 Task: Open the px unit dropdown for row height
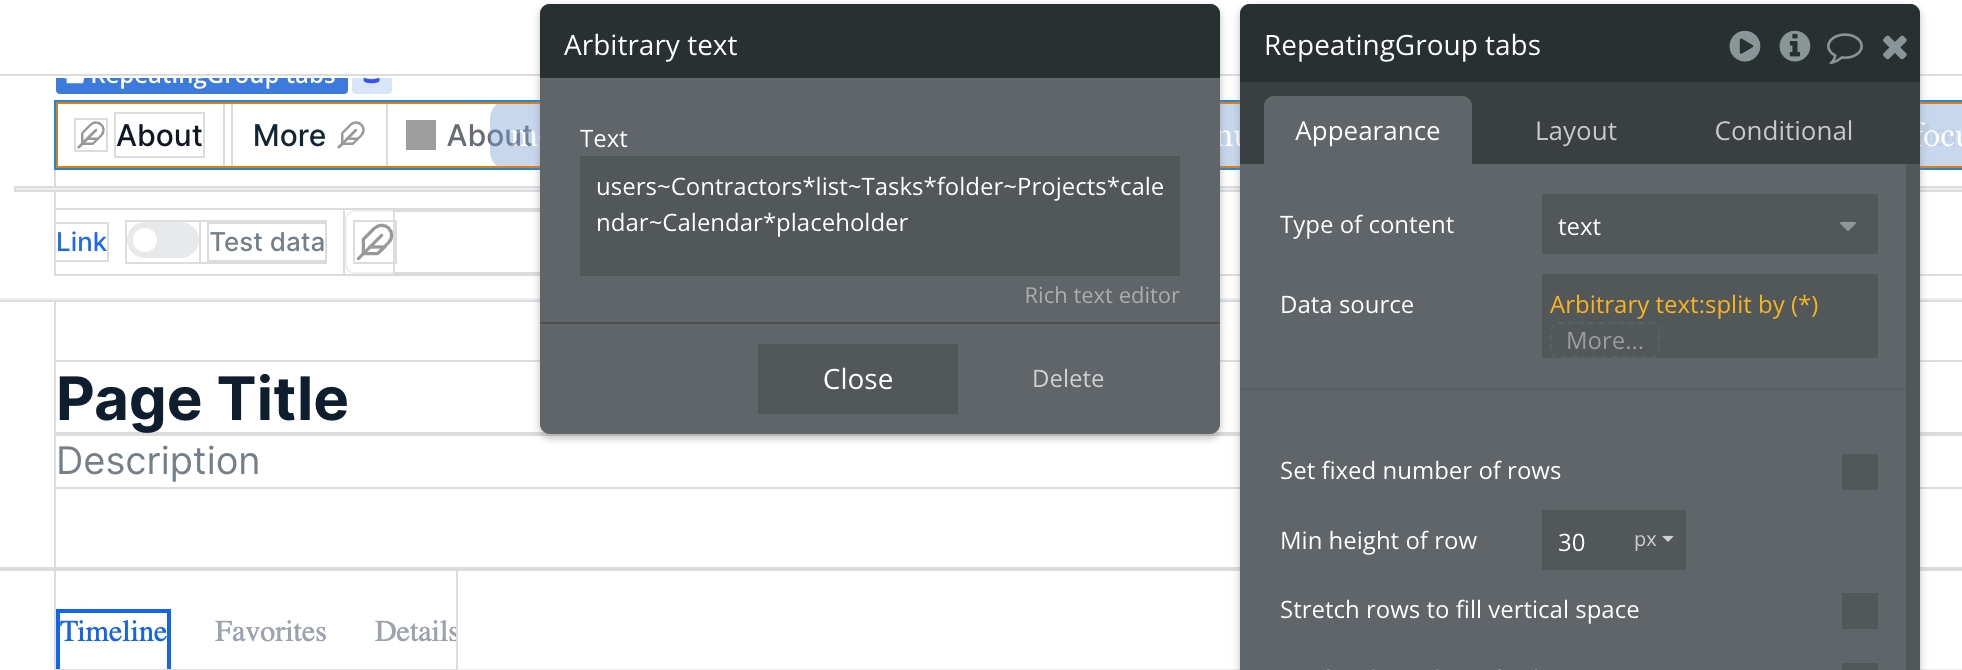coord(1652,540)
